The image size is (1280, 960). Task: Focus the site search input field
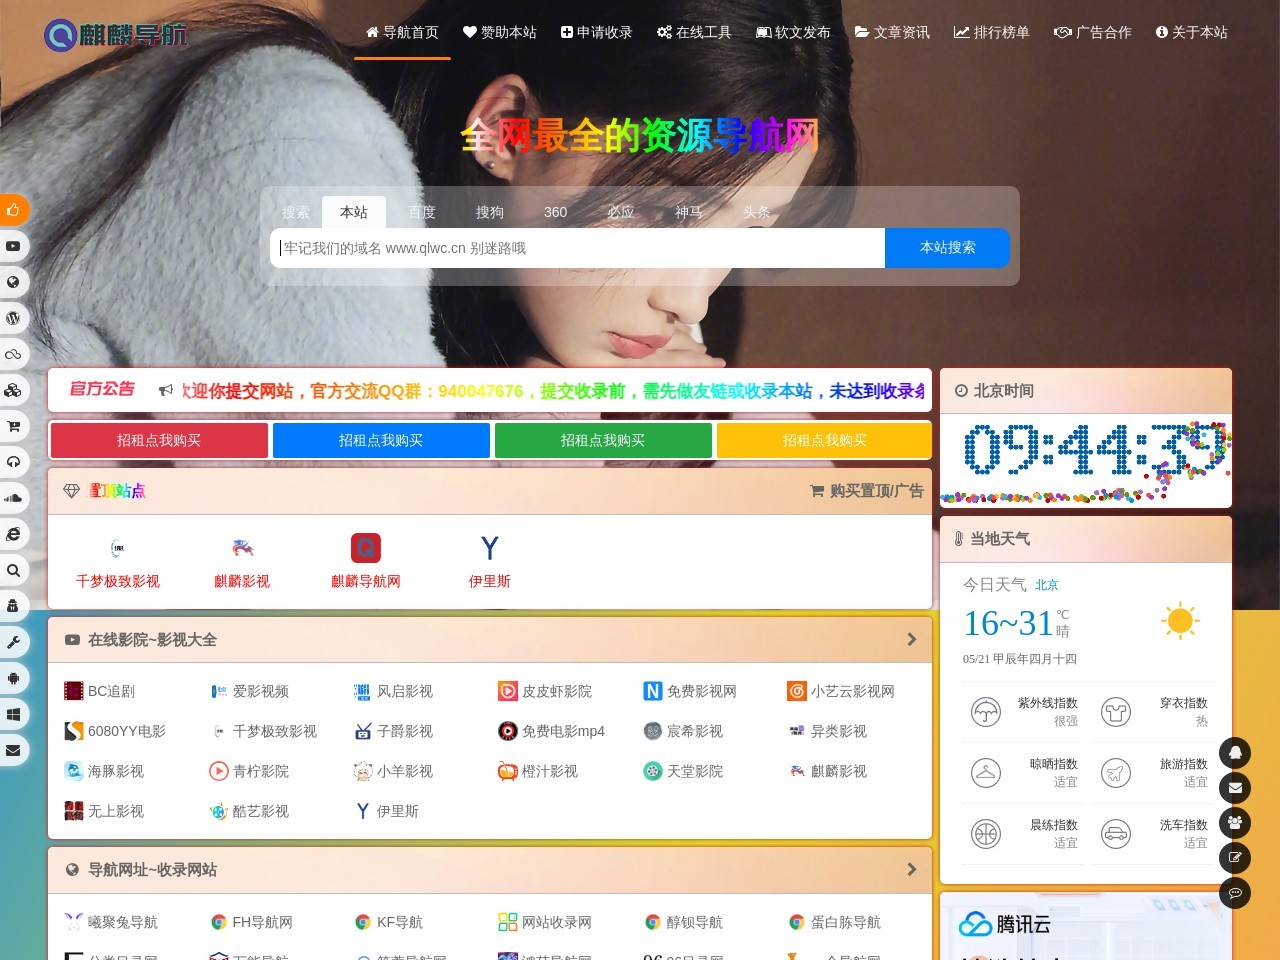[x=577, y=248]
